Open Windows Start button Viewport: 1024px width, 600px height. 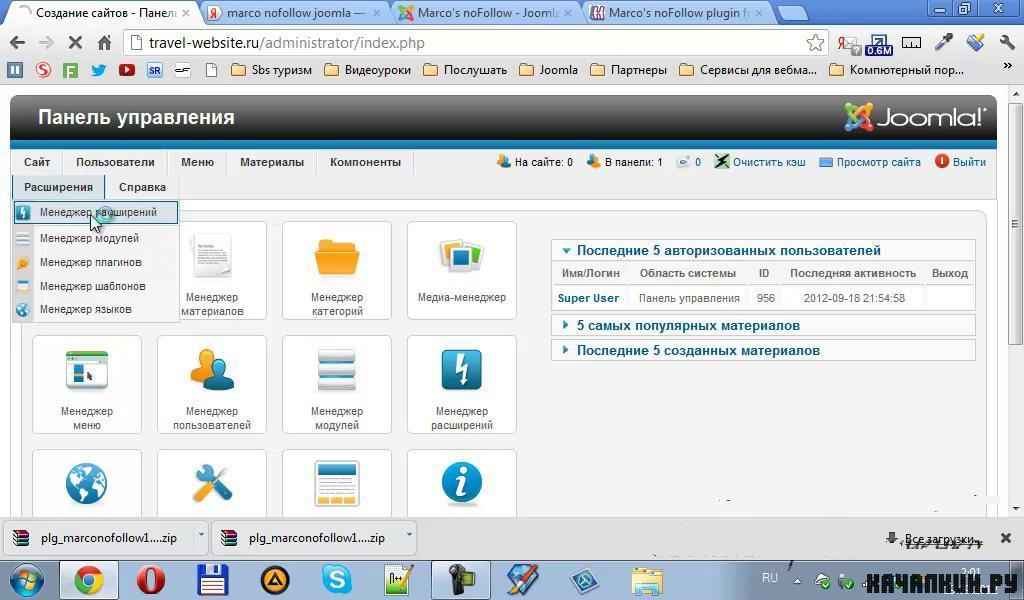point(26,580)
